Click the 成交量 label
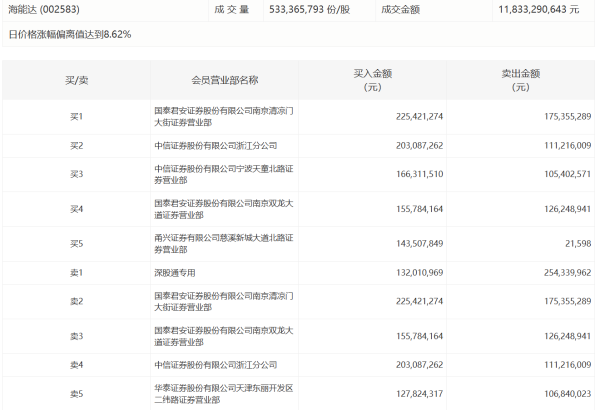 [x=232, y=10]
